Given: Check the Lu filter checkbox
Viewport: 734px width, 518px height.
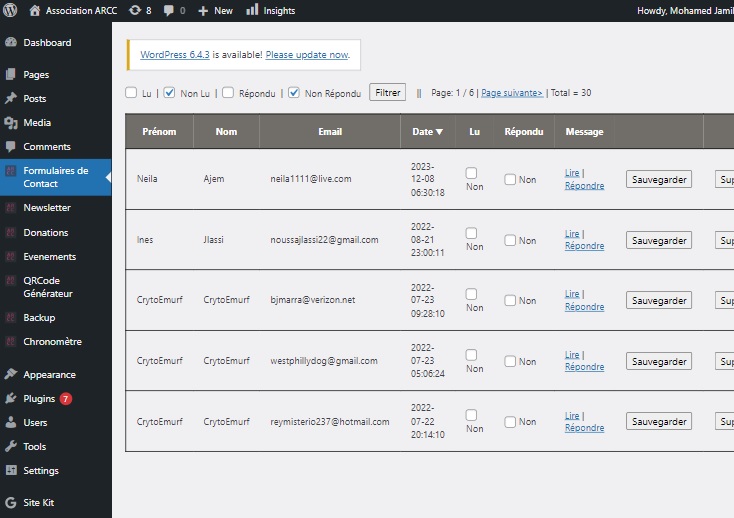Looking at the screenshot, I should (131, 93).
